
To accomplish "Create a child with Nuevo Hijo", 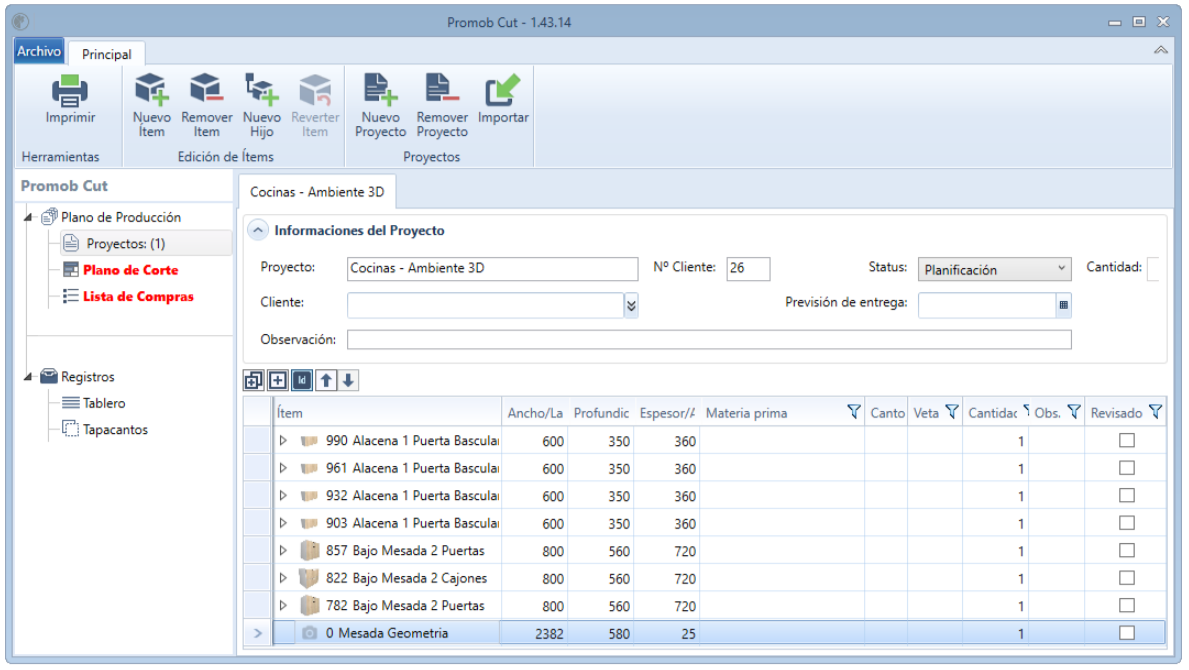I will pos(262,105).
